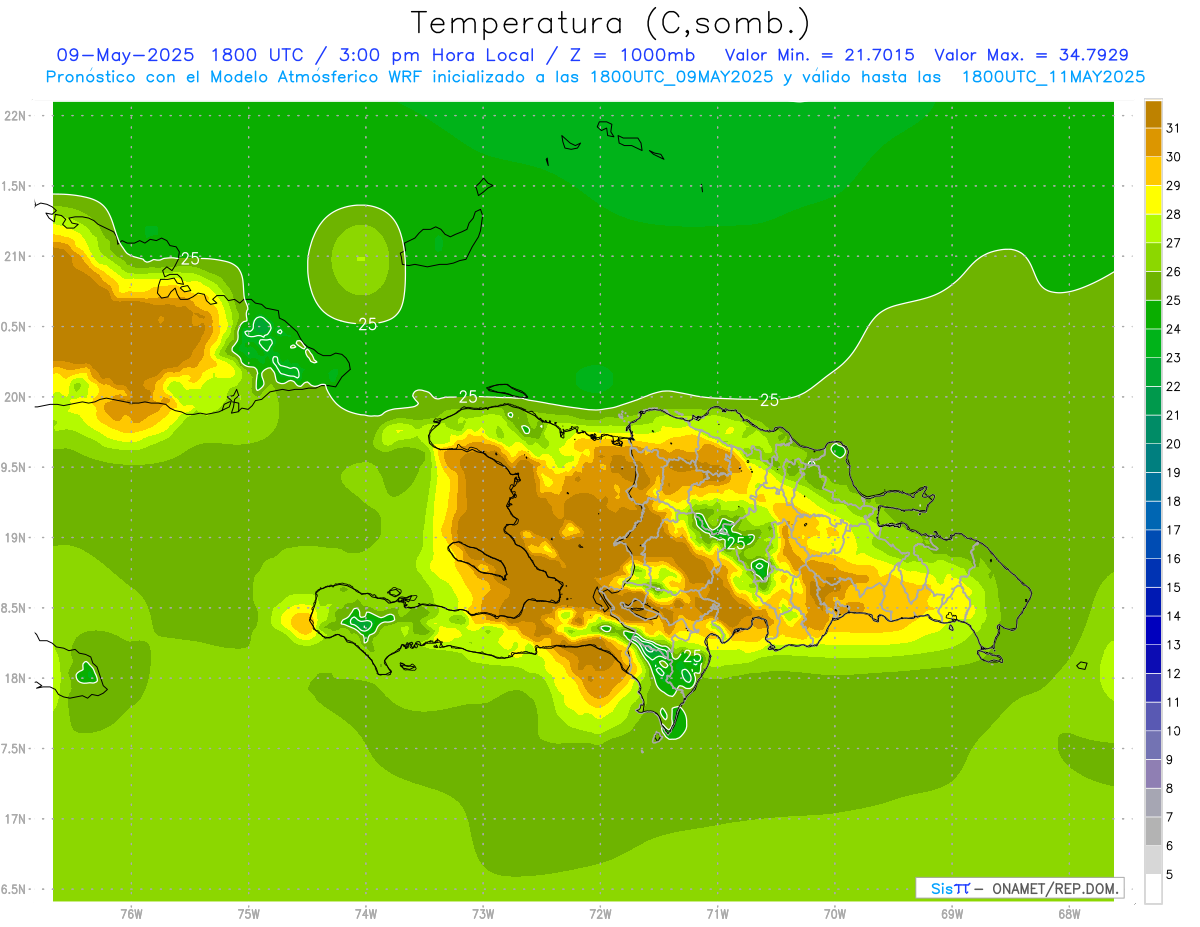The image size is (1200, 927).
Task: Click legend value label '31'
Action: point(1174,128)
